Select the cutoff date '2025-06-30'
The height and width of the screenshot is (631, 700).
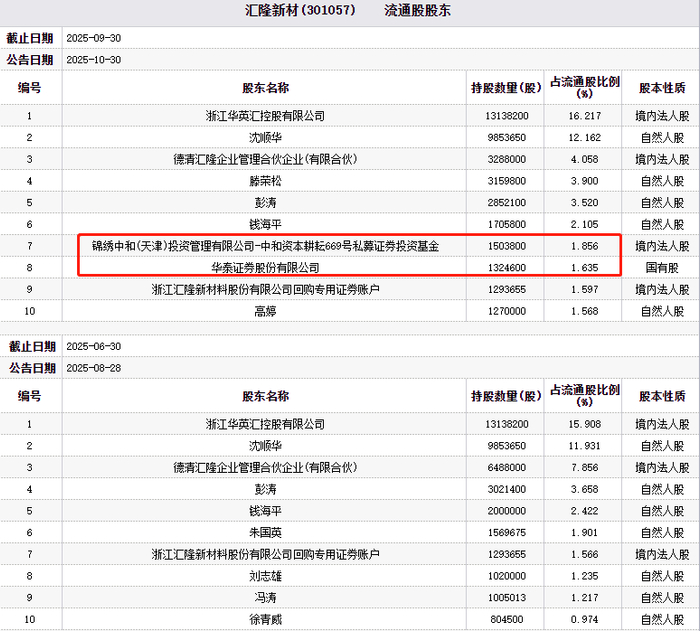94,347
